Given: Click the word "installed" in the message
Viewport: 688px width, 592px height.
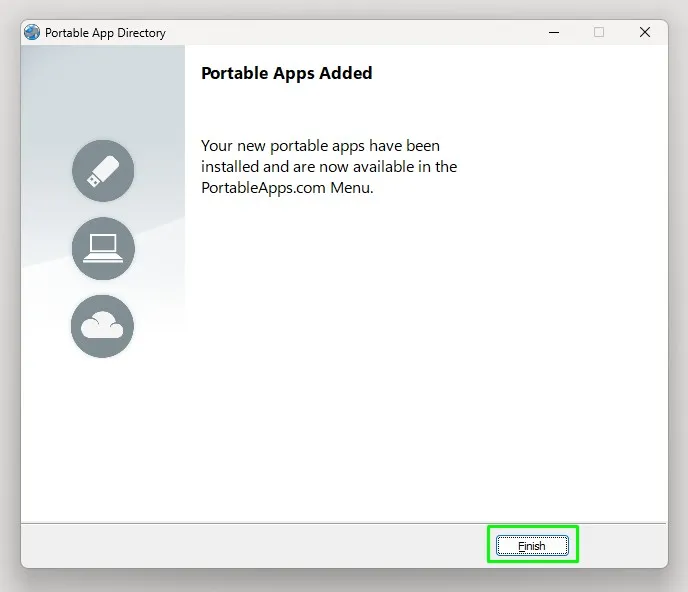Looking at the screenshot, I should coord(230,167).
